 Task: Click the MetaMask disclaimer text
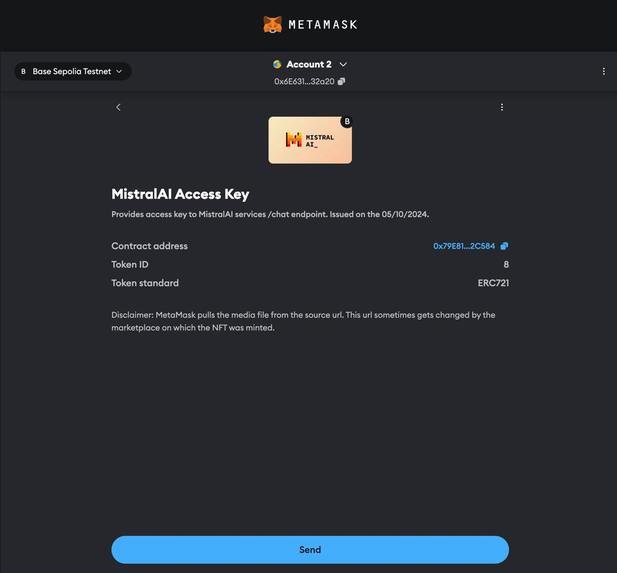(303, 321)
